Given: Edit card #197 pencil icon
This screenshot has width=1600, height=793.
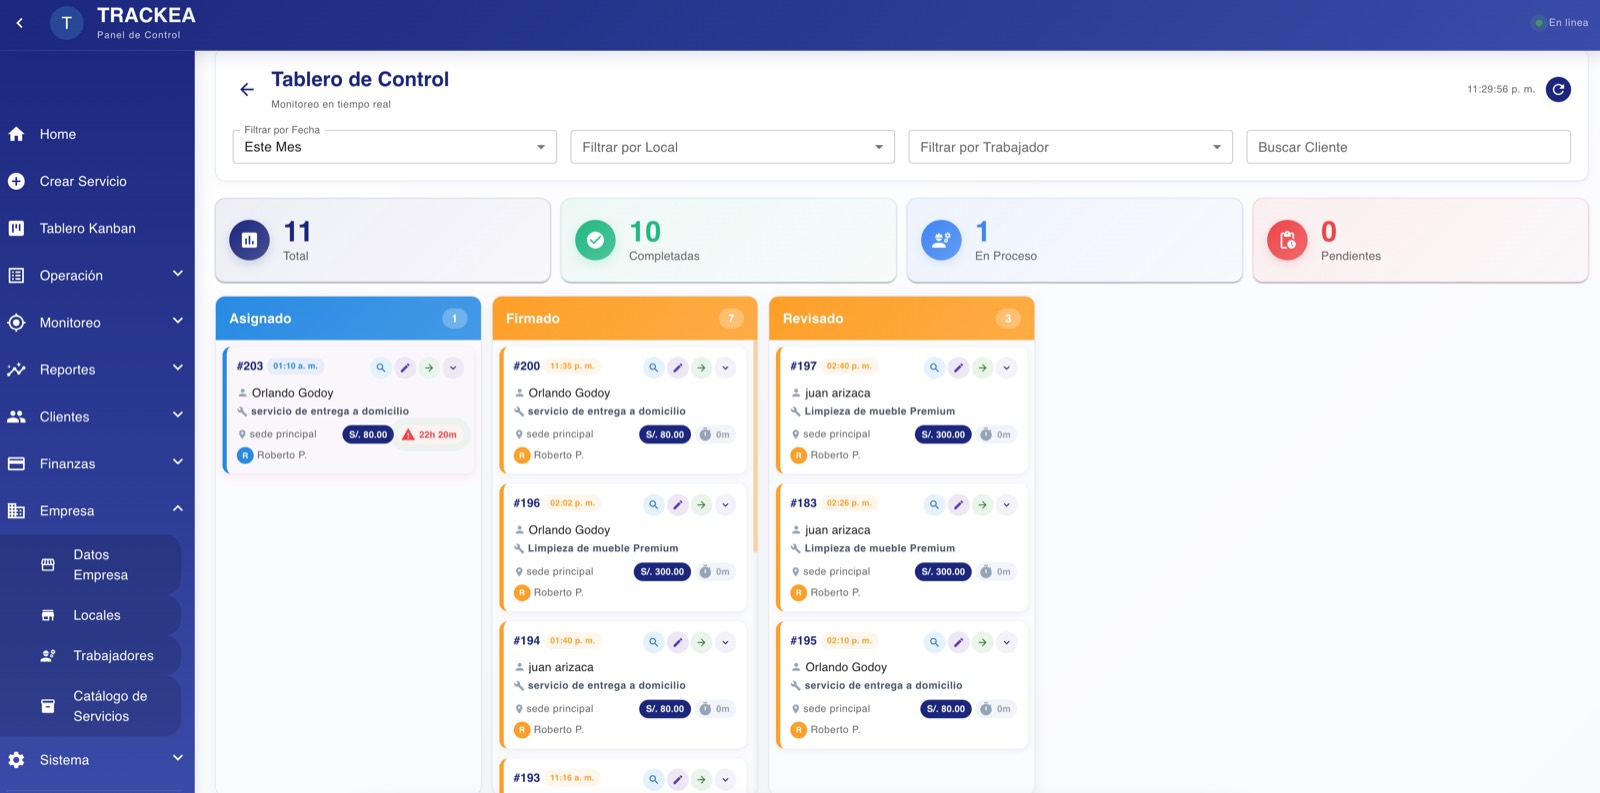Looking at the screenshot, I should point(958,368).
